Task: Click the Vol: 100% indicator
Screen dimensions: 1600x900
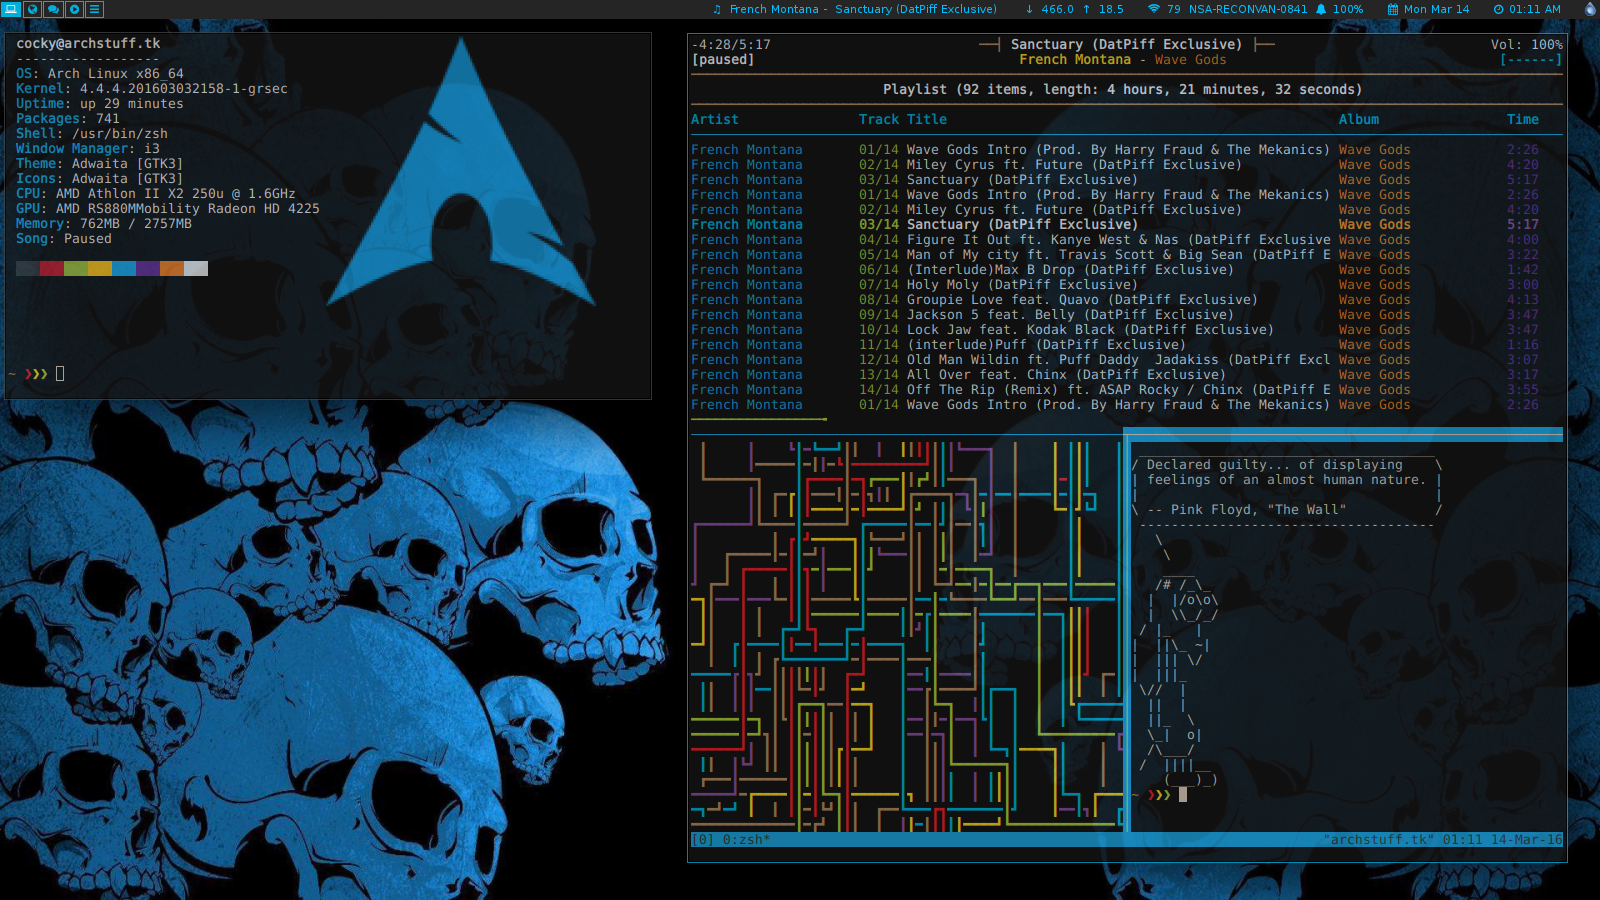Action: point(1526,45)
